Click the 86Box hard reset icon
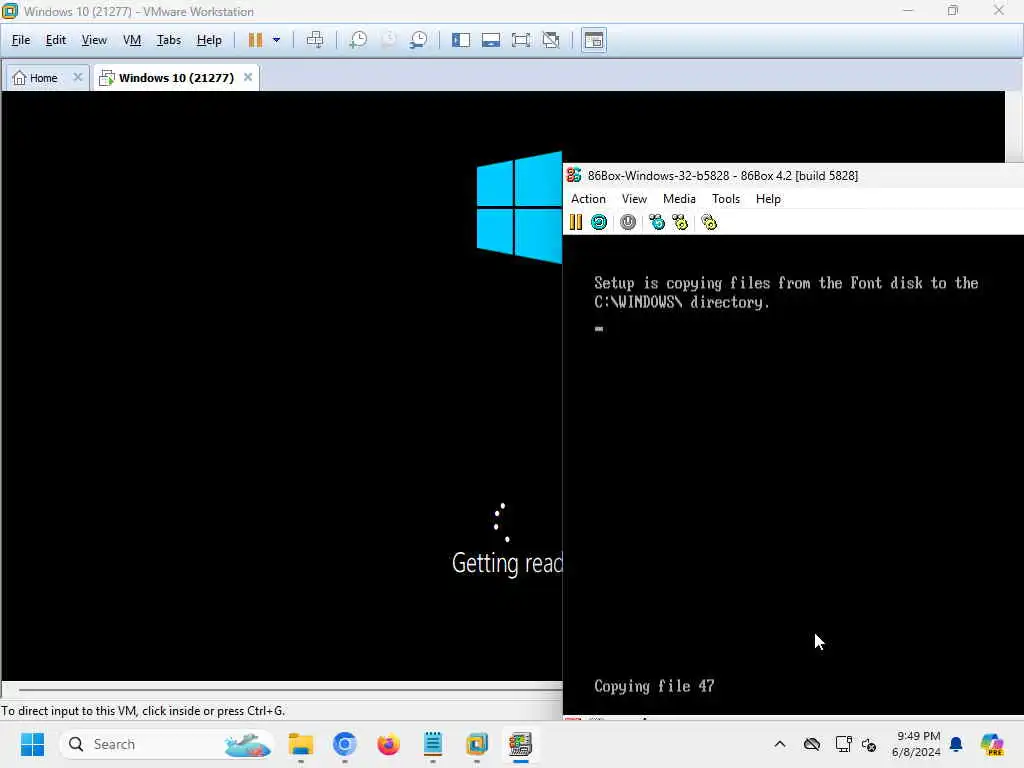Image resolution: width=1024 pixels, height=768 pixels. (x=599, y=222)
